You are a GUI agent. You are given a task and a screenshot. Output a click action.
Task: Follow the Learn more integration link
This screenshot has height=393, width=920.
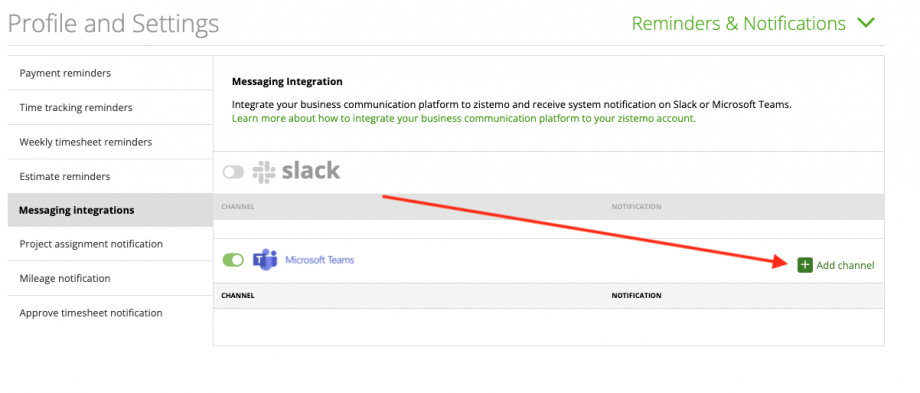pos(464,118)
